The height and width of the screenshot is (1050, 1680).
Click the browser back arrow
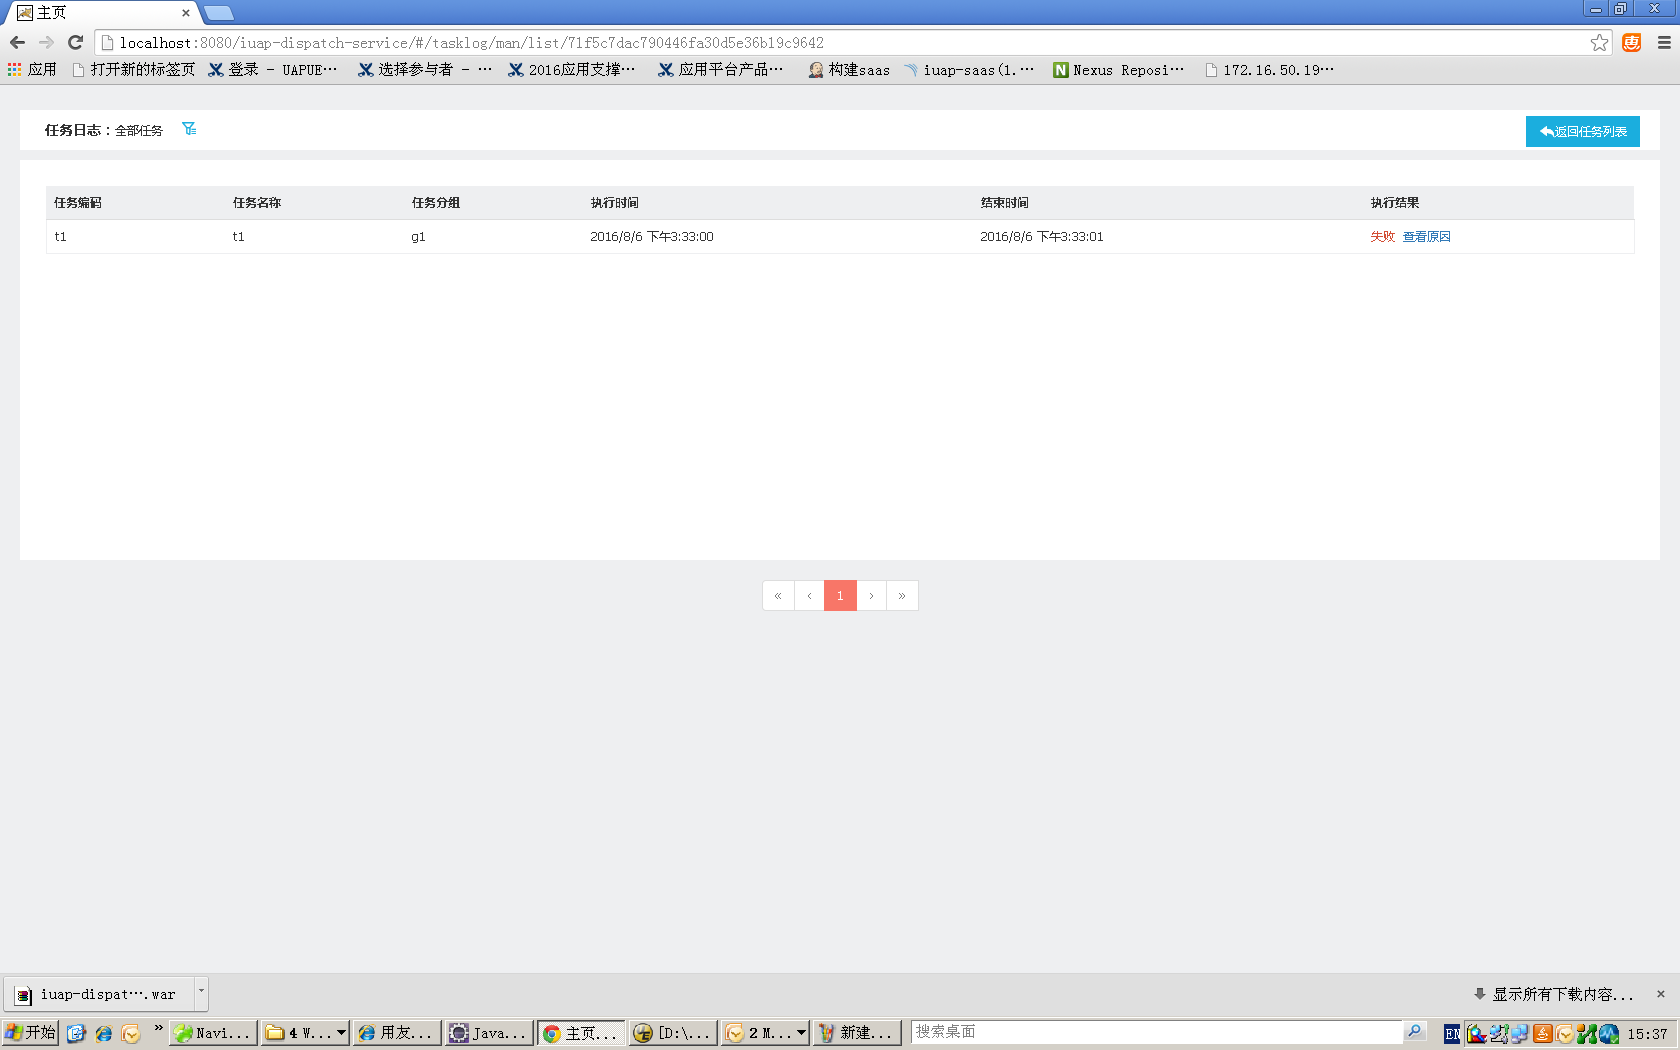click(x=17, y=42)
